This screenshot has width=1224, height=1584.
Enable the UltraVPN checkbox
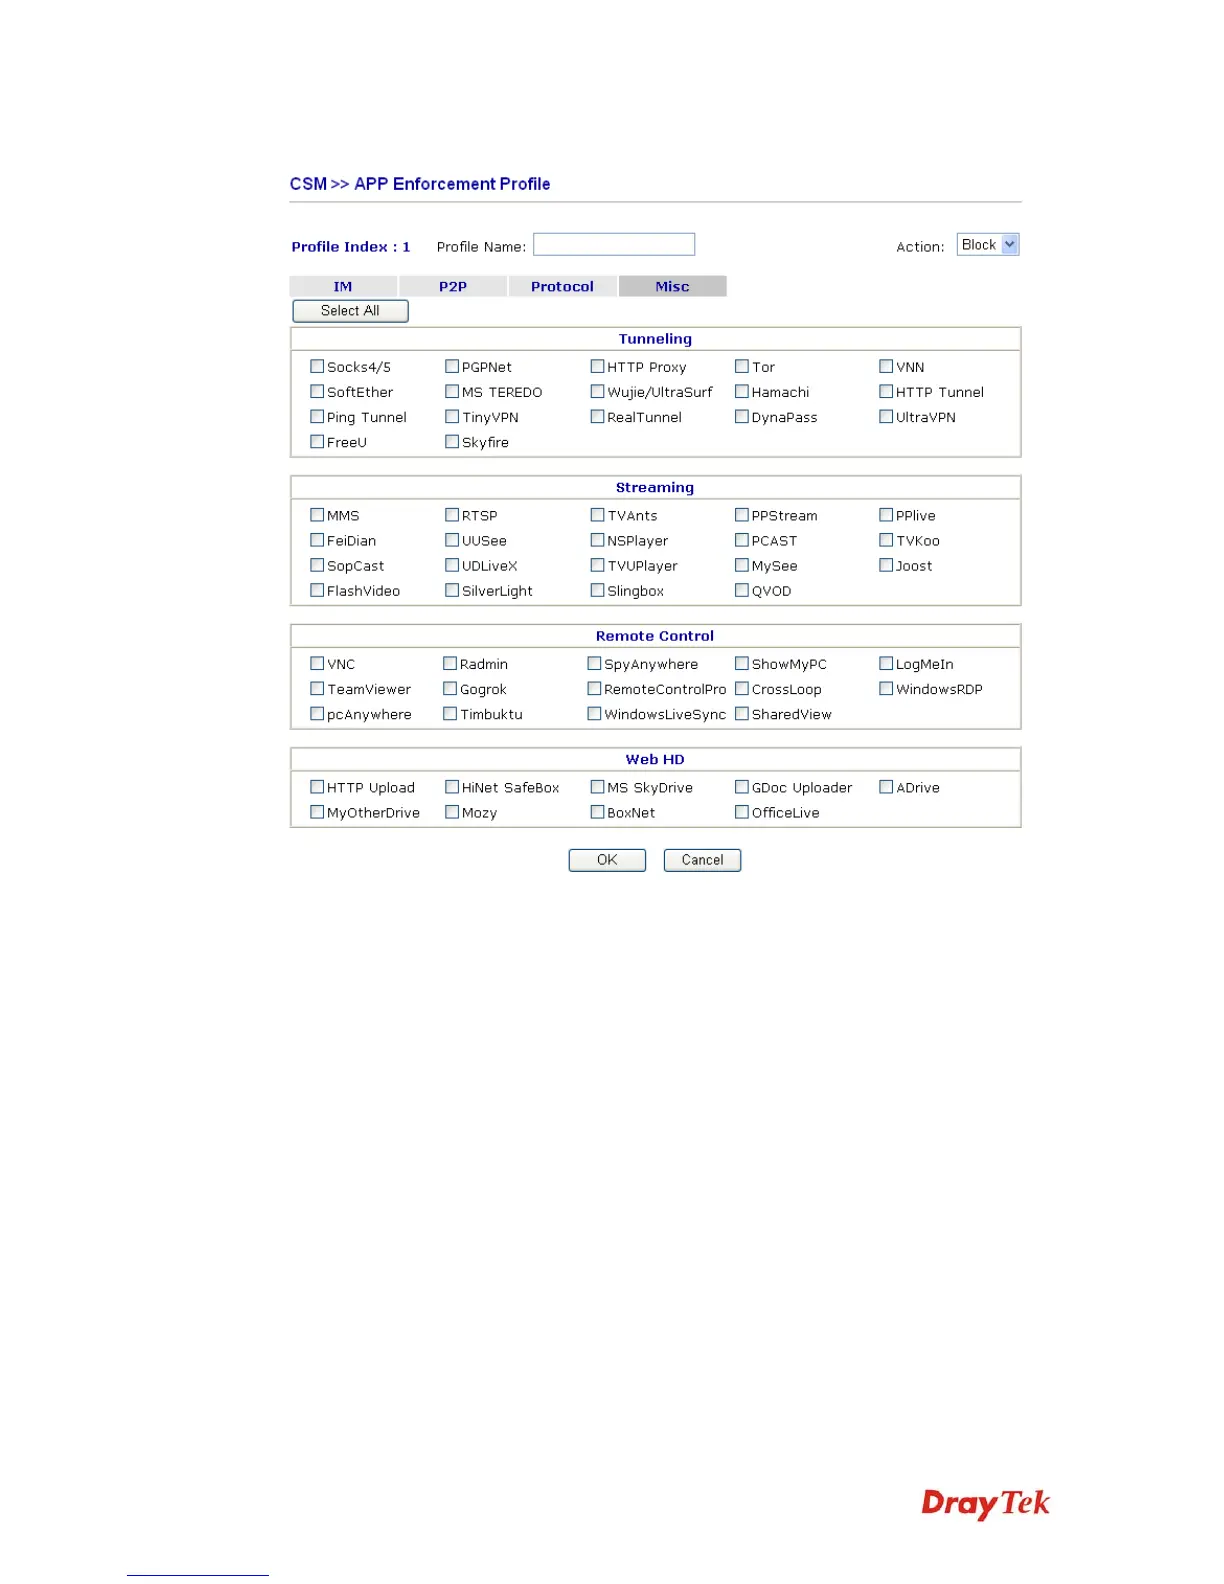886,417
